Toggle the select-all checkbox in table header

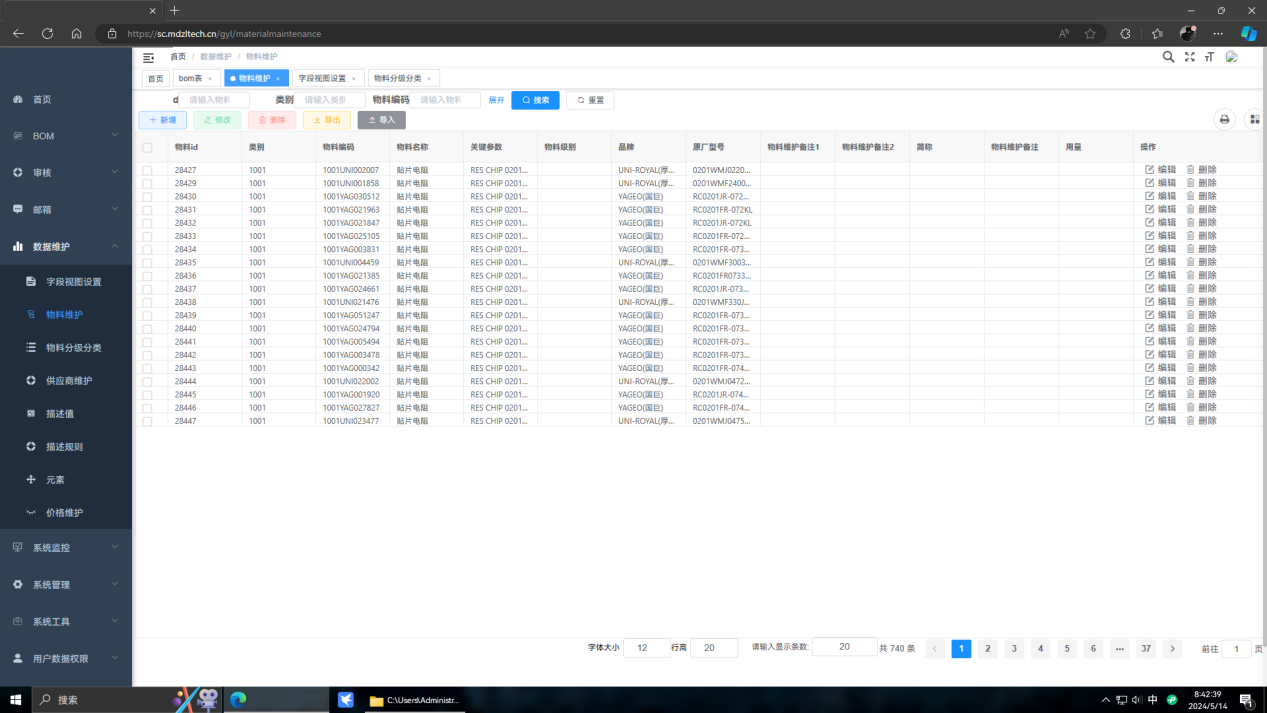(147, 147)
